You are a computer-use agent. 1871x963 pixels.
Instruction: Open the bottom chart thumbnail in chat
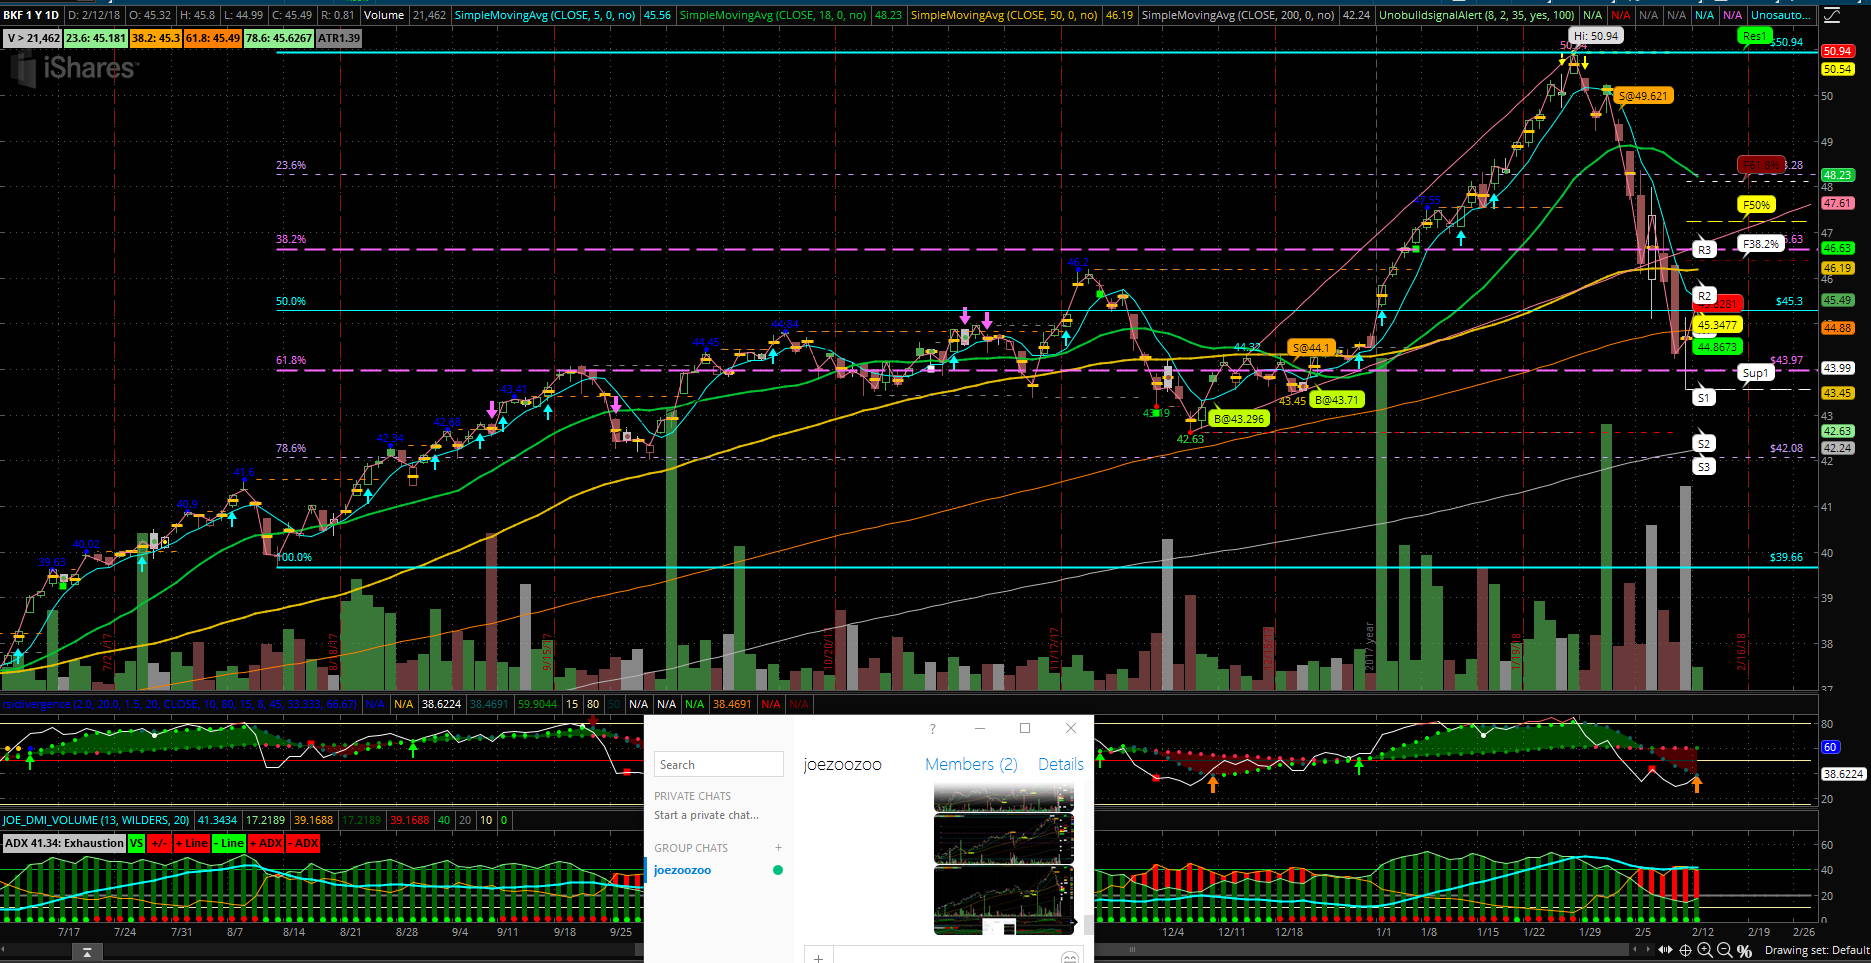[x=1004, y=900]
